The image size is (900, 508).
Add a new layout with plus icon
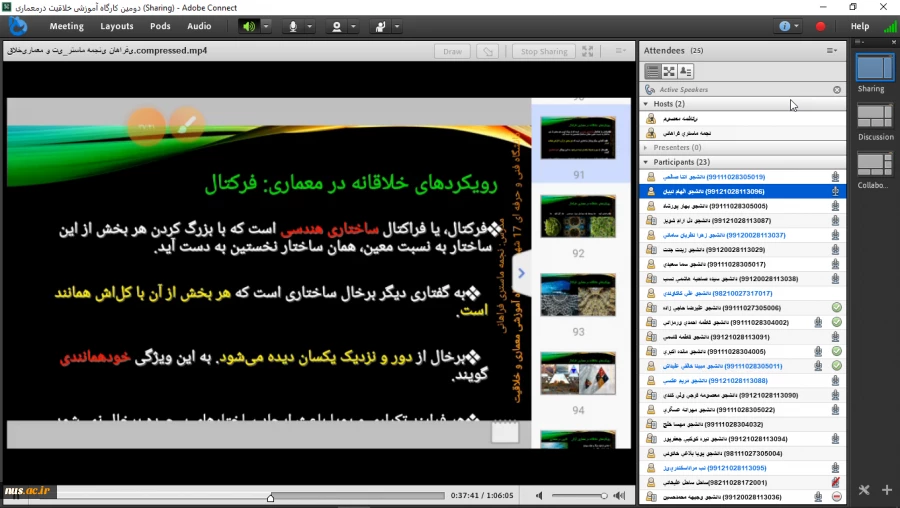pyautogui.click(x=887, y=490)
